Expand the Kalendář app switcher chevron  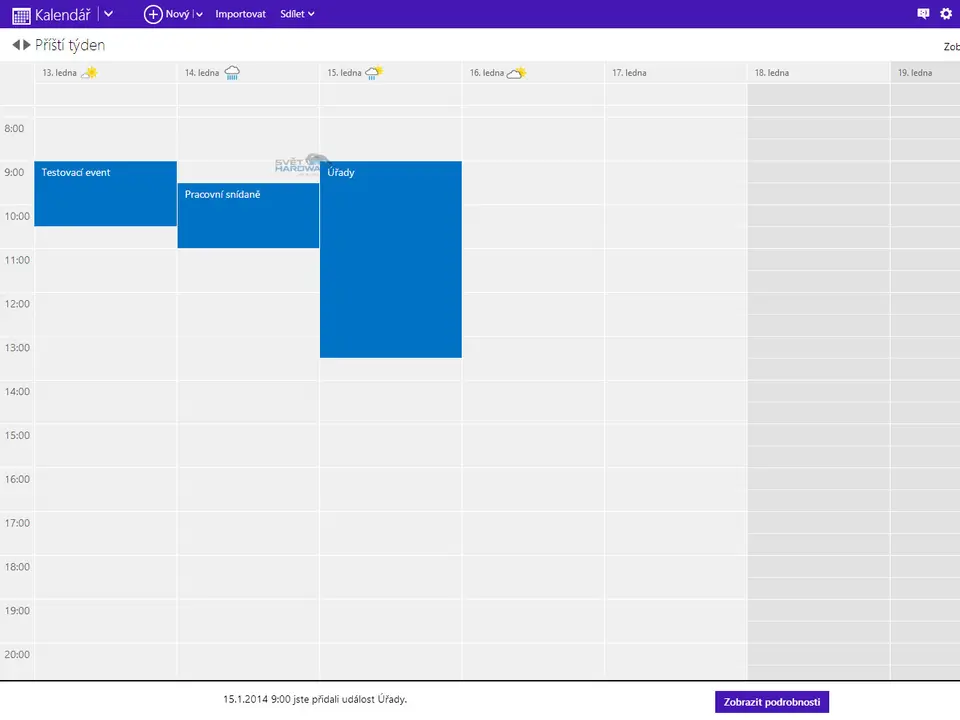click(108, 14)
